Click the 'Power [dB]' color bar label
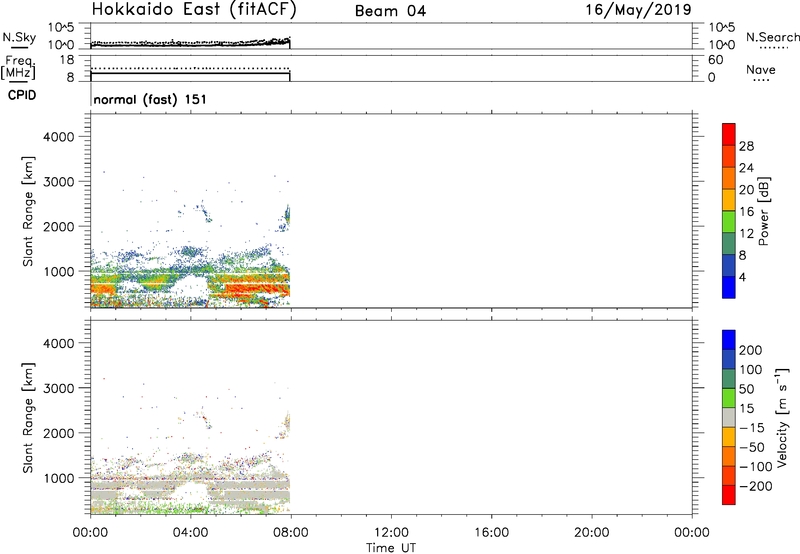 tap(764, 211)
